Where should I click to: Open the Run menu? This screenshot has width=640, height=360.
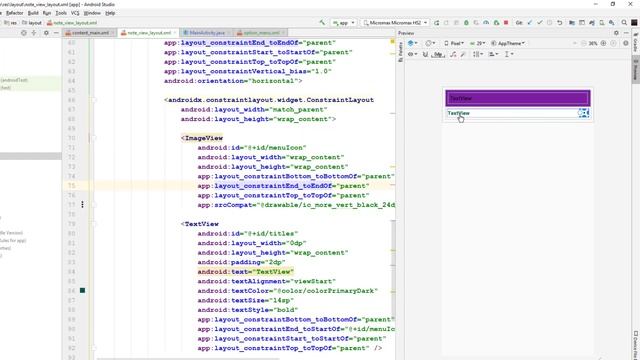(x=47, y=13)
